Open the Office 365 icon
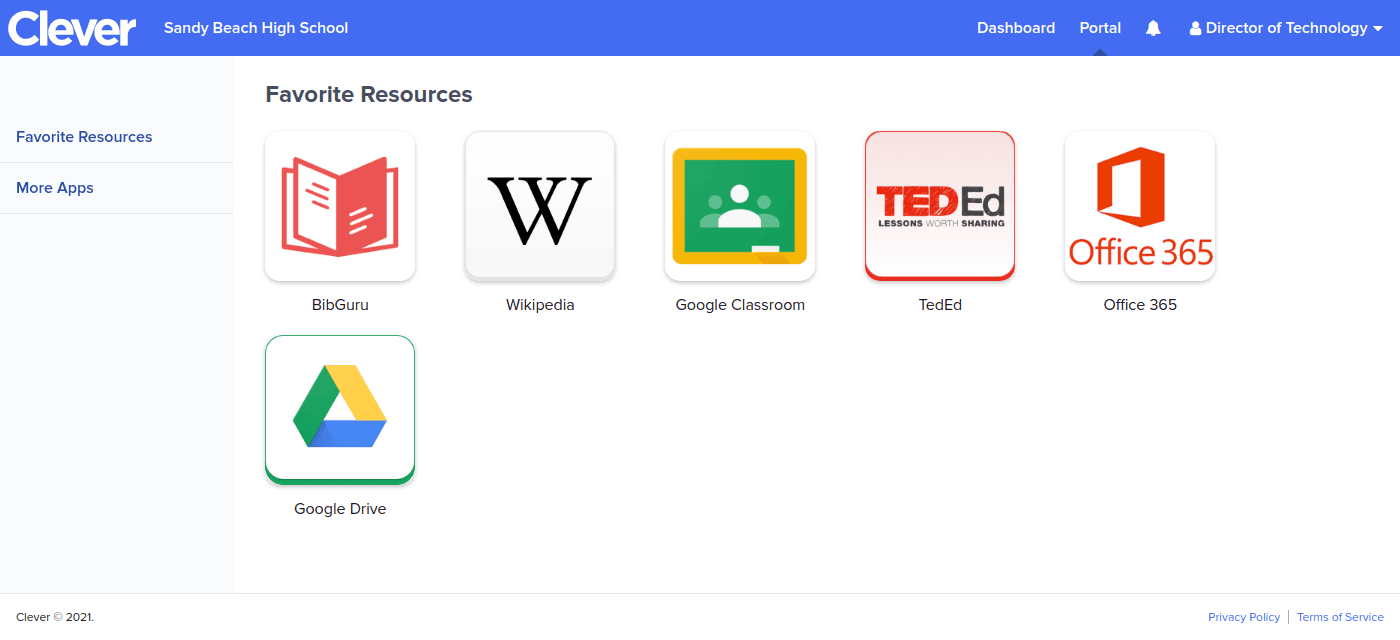The image size is (1400, 640). [x=1140, y=206]
